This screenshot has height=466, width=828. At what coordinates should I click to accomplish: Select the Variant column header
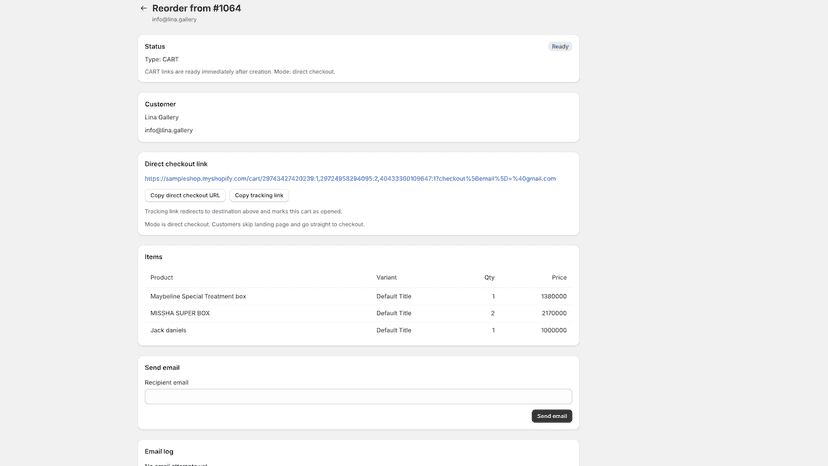(x=387, y=277)
